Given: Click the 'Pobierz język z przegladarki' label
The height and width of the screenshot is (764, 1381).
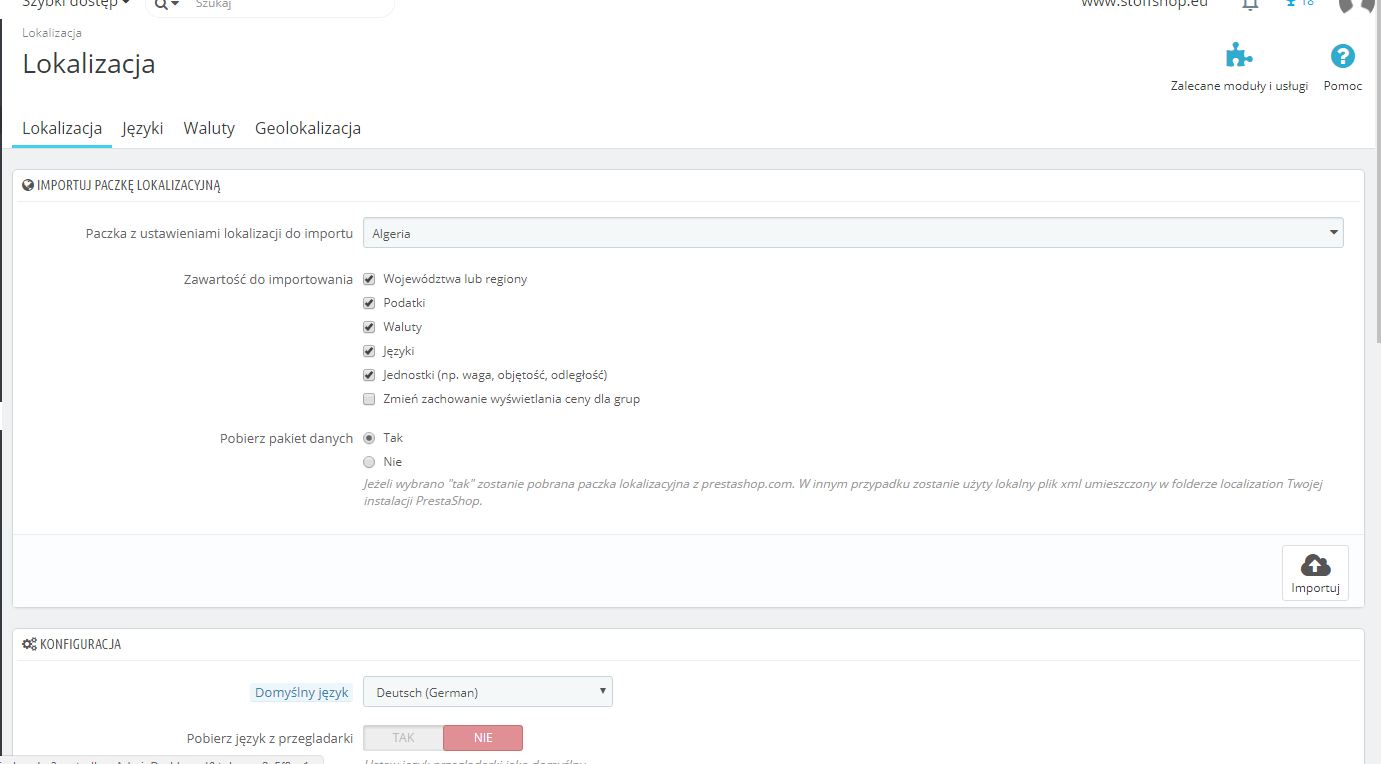Looking at the screenshot, I should (270, 739).
